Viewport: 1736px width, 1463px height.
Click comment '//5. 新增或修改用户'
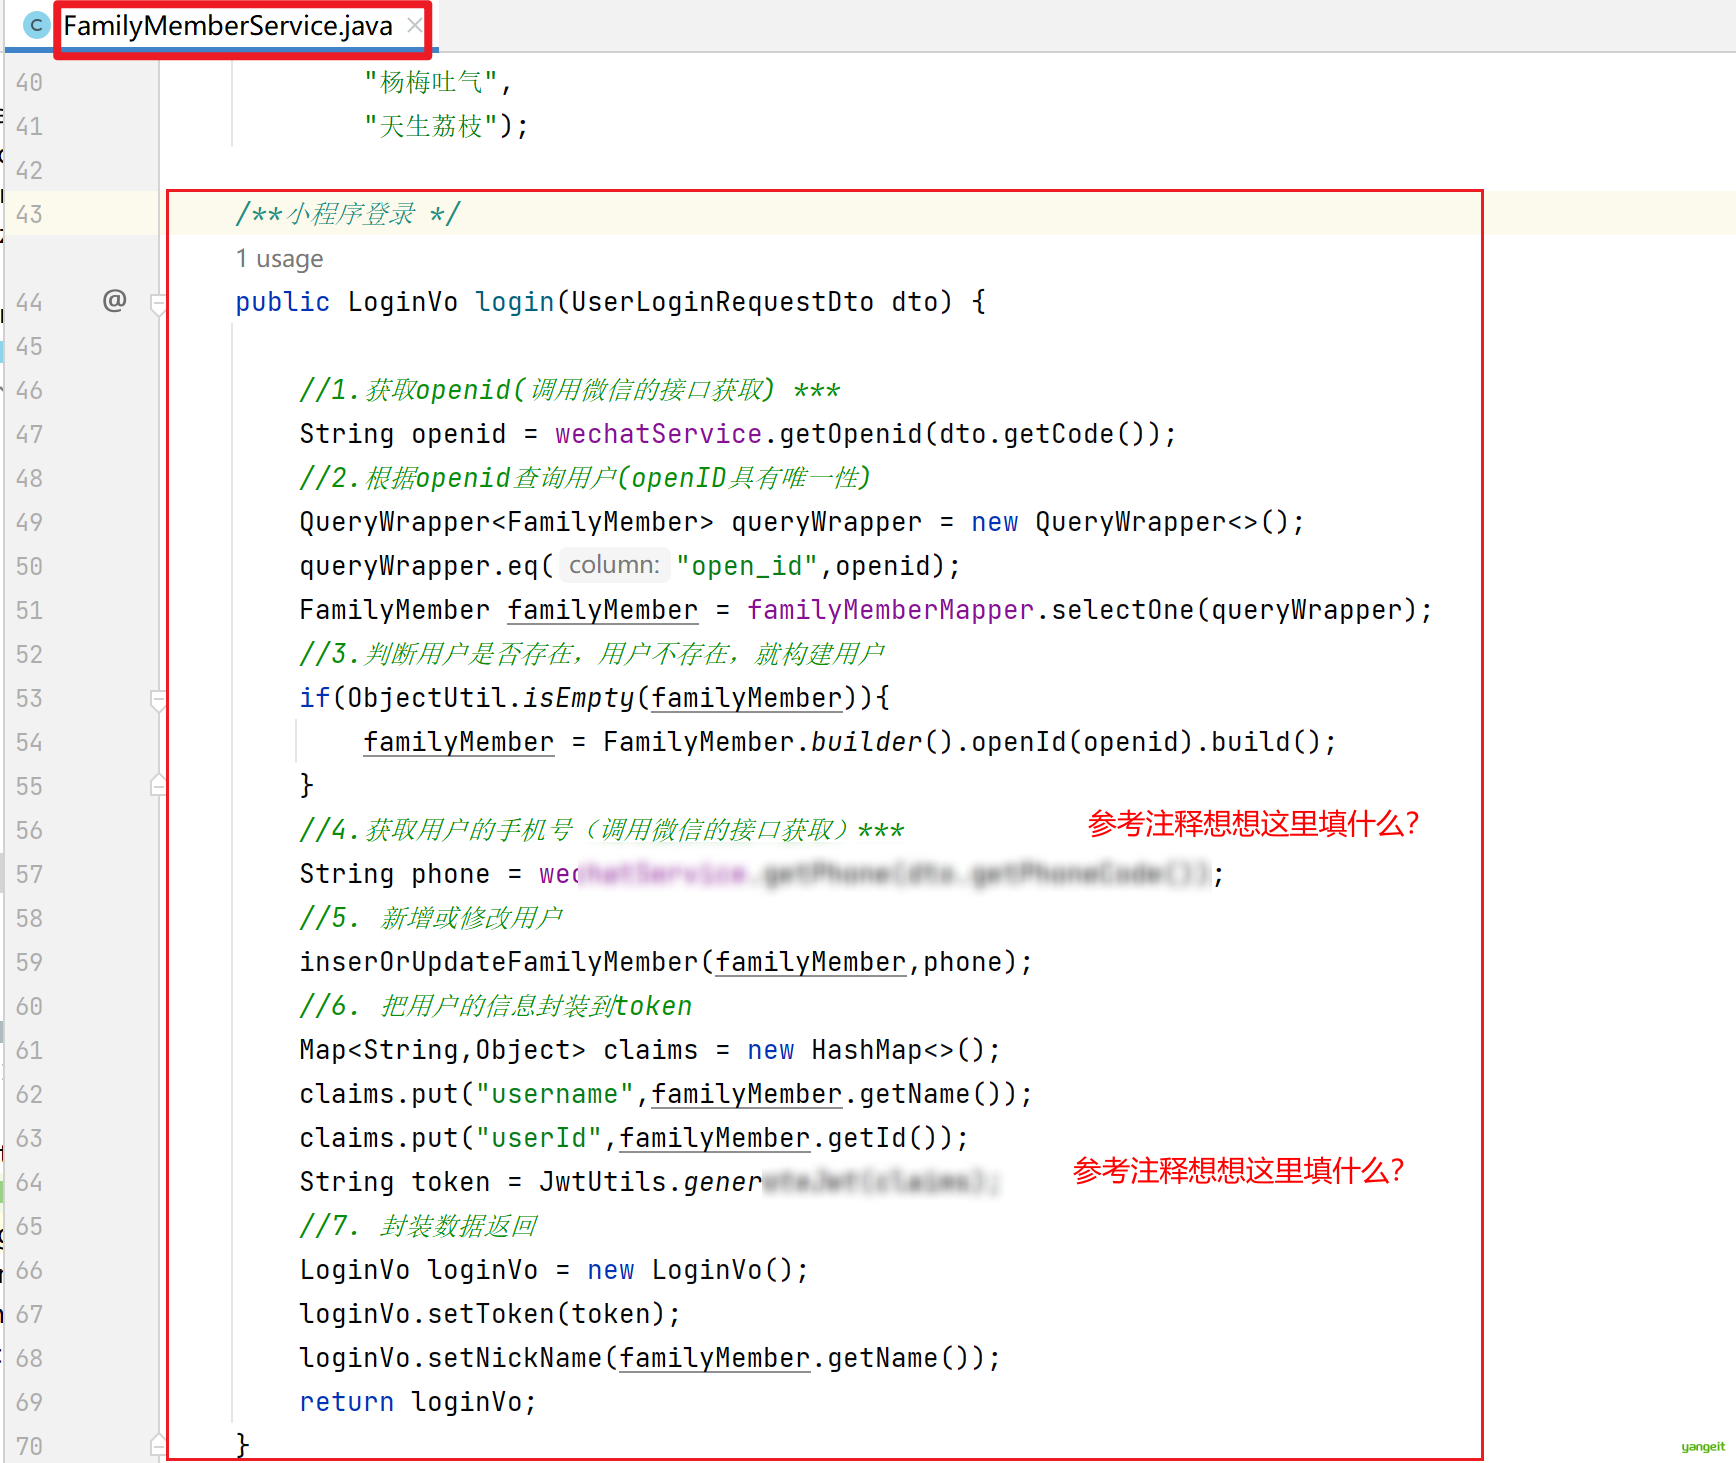click(431, 918)
